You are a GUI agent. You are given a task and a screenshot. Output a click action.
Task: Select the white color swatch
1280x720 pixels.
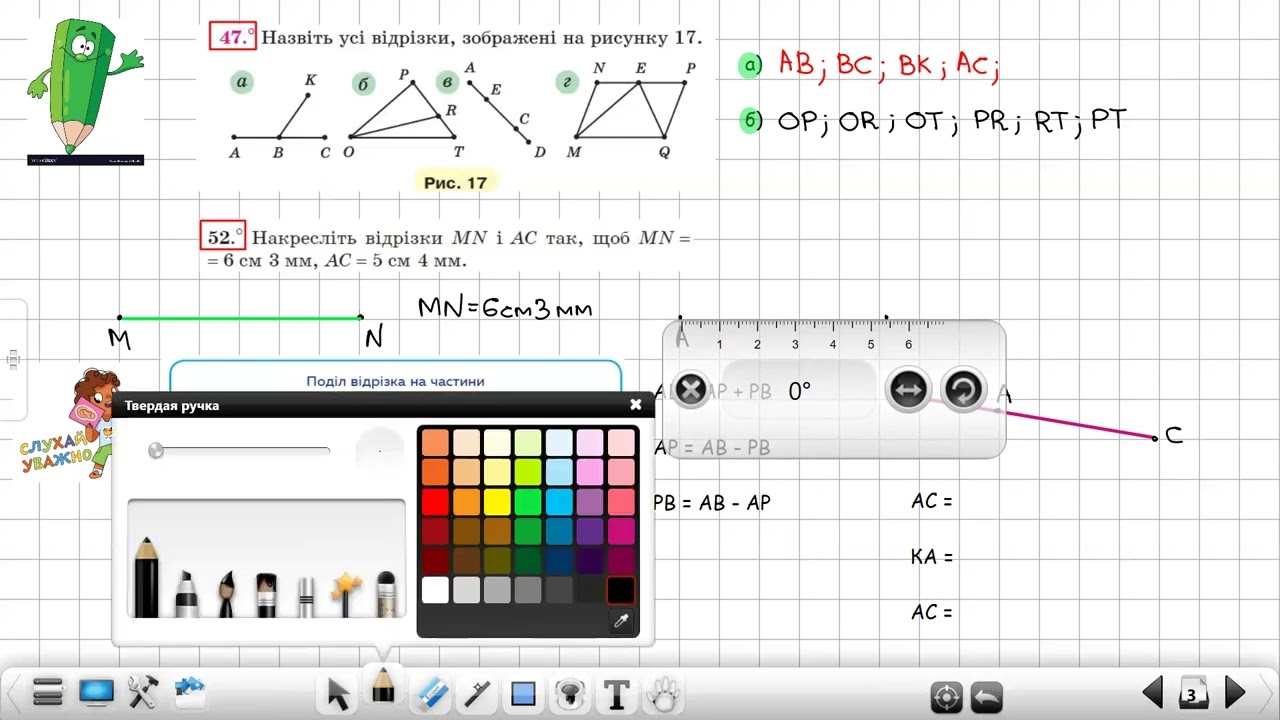pyautogui.click(x=435, y=590)
